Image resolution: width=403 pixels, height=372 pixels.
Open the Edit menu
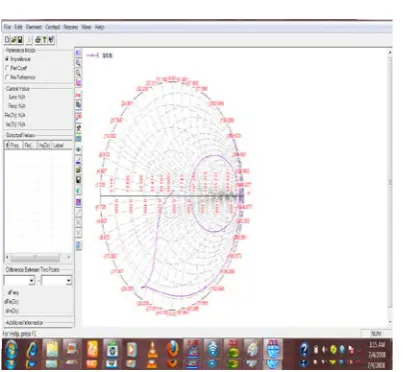(18, 27)
